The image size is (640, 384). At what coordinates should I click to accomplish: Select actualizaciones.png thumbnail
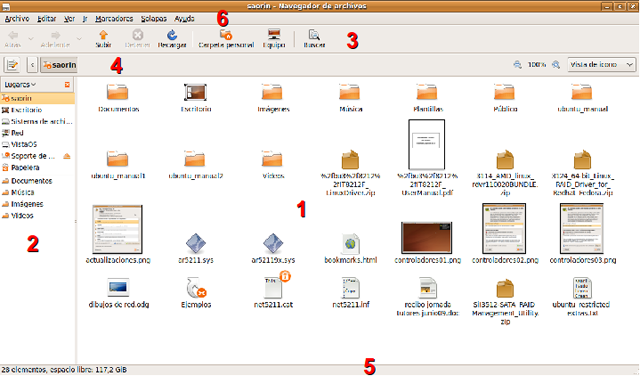point(118,229)
